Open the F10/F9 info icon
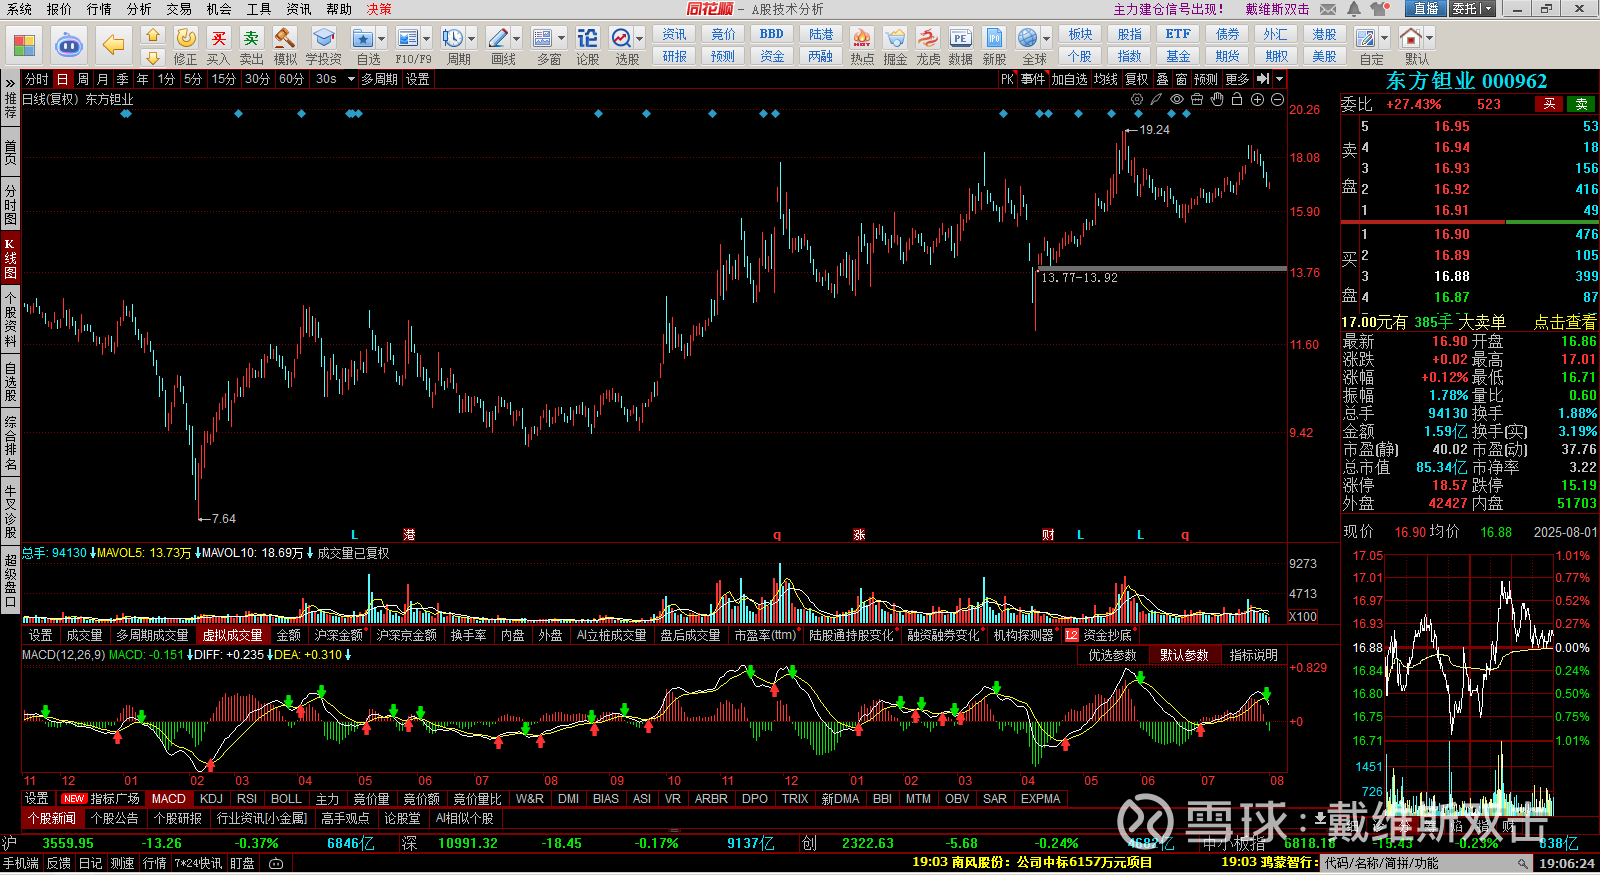The height and width of the screenshot is (875, 1600). [407, 38]
